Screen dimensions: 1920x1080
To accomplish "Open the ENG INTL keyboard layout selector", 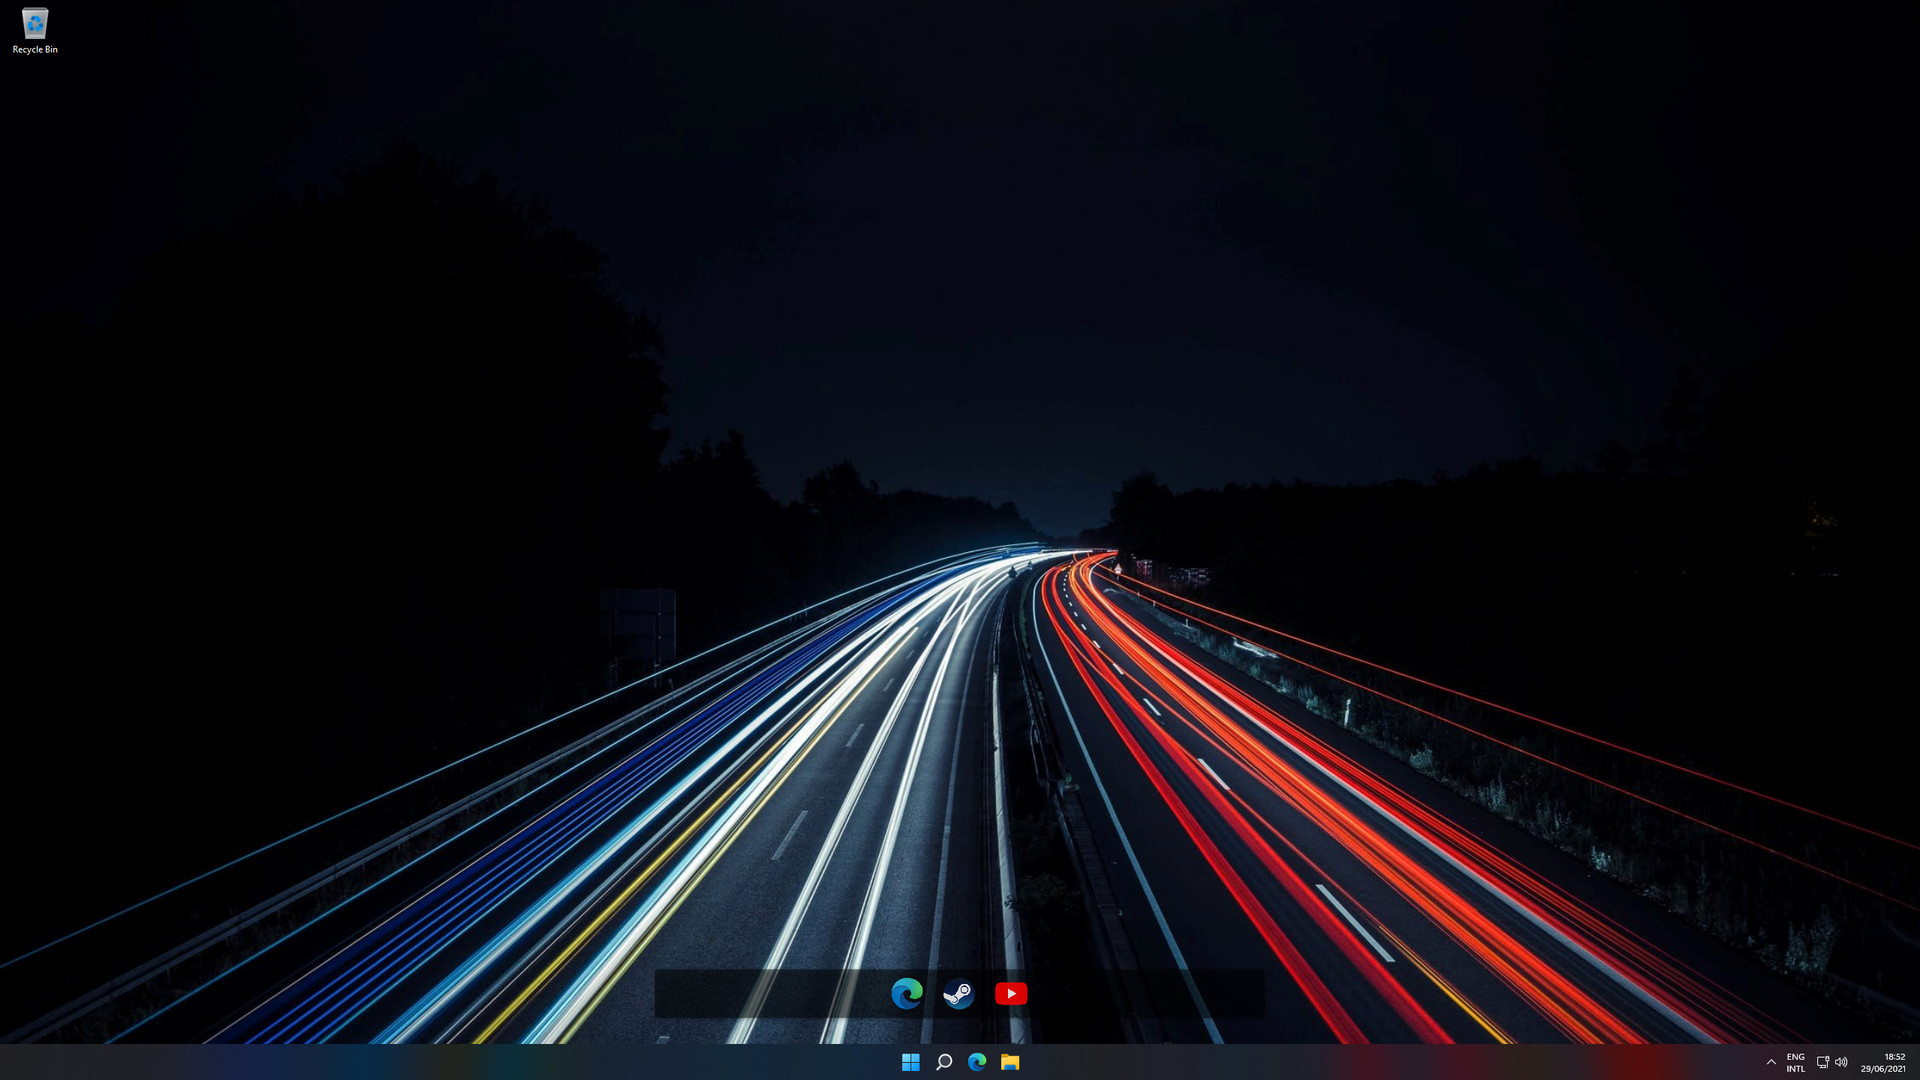I will point(1795,1063).
